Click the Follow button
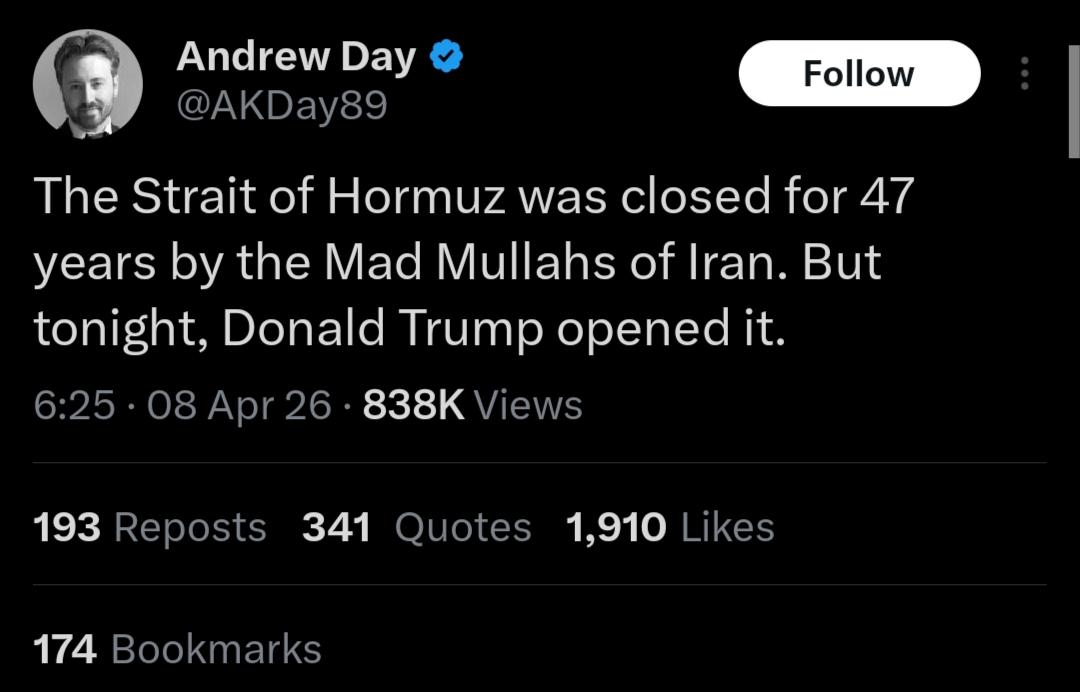 [859, 74]
